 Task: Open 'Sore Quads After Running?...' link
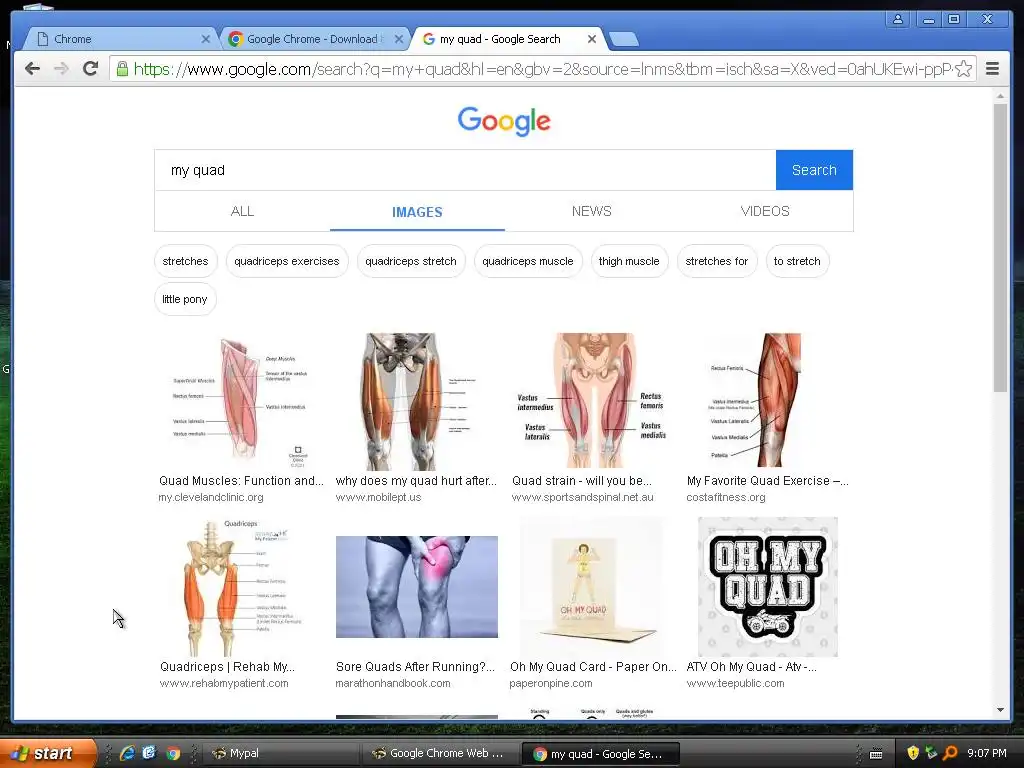415,667
